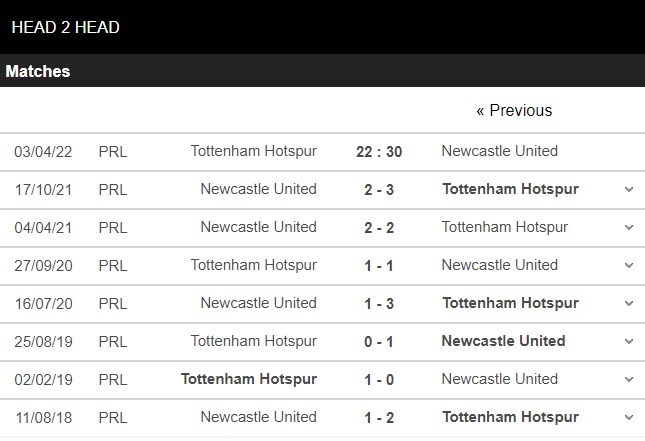Select the 2 - 3 score on 17/10/21
Image resolution: width=645 pixels, height=441 pixels.
tap(379, 190)
